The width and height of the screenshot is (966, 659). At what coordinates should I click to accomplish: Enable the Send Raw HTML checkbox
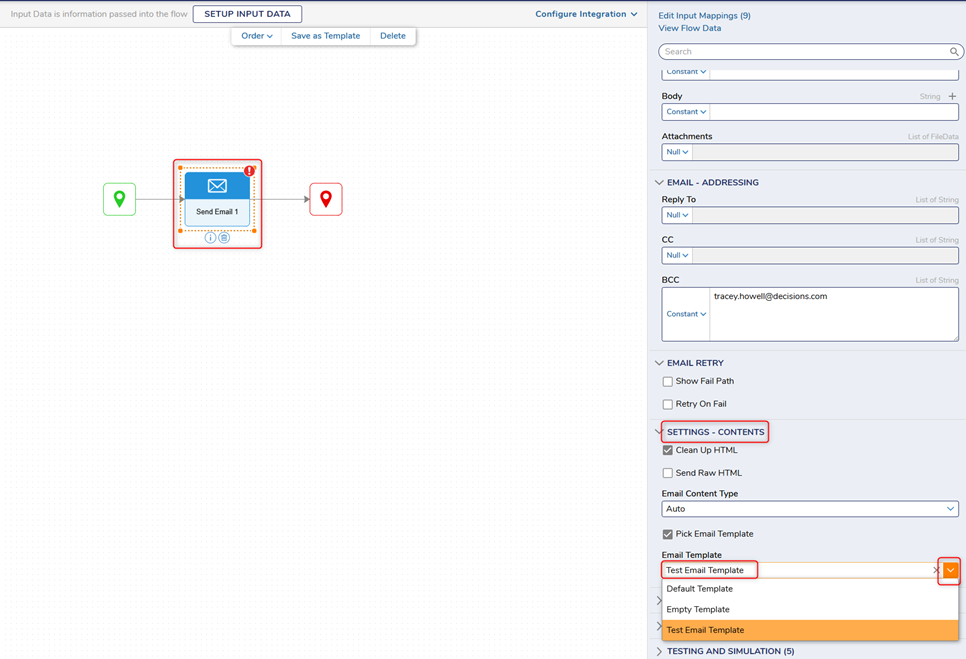(x=668, y=473)
